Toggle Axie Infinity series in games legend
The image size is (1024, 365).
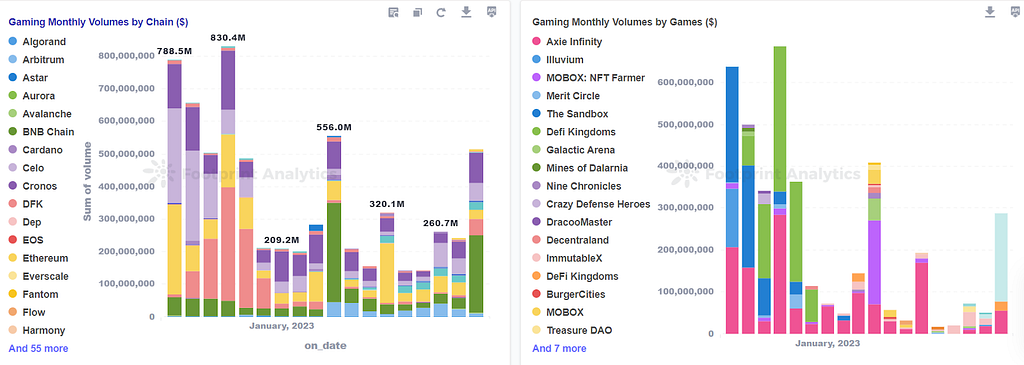(x=567, y=42)
